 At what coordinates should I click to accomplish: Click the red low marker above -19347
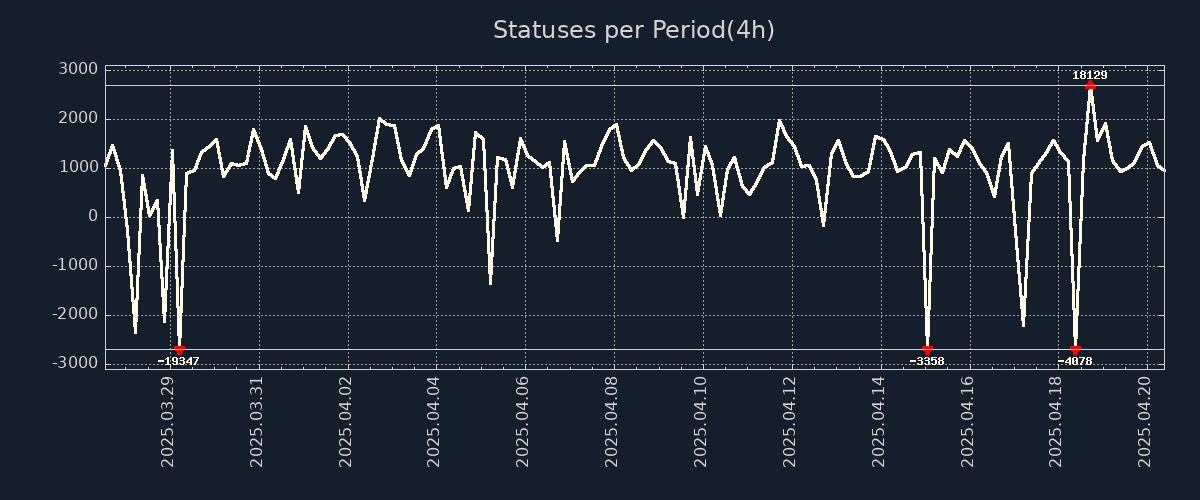pyautogui.click(x=179, y=349)
